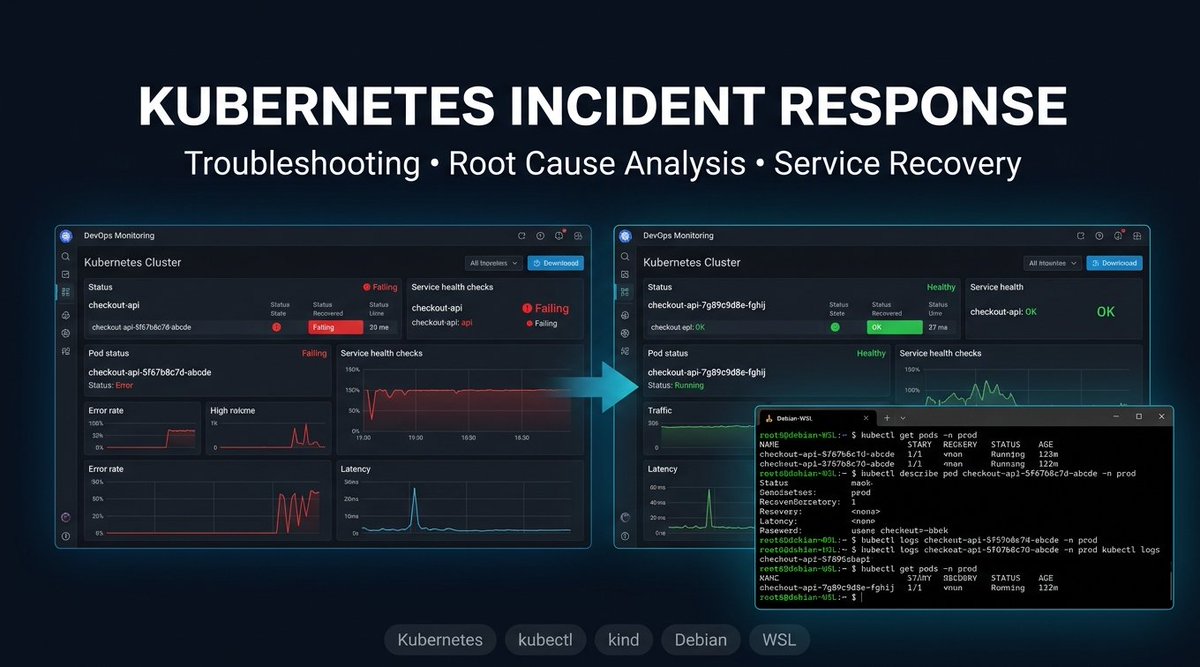Click the Kubernetes tag chip
This screenshot has width=1200, height=667.
[440, 640]
